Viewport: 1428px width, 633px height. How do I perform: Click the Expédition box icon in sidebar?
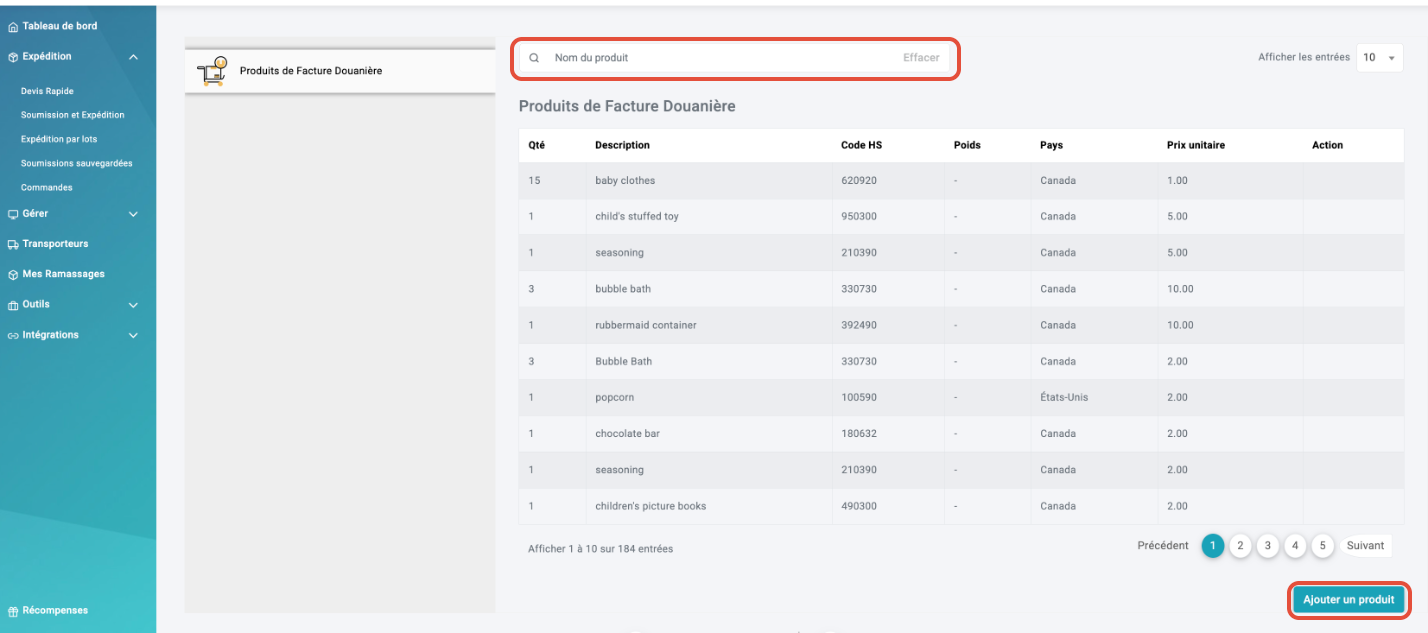[x=12, y=57]
